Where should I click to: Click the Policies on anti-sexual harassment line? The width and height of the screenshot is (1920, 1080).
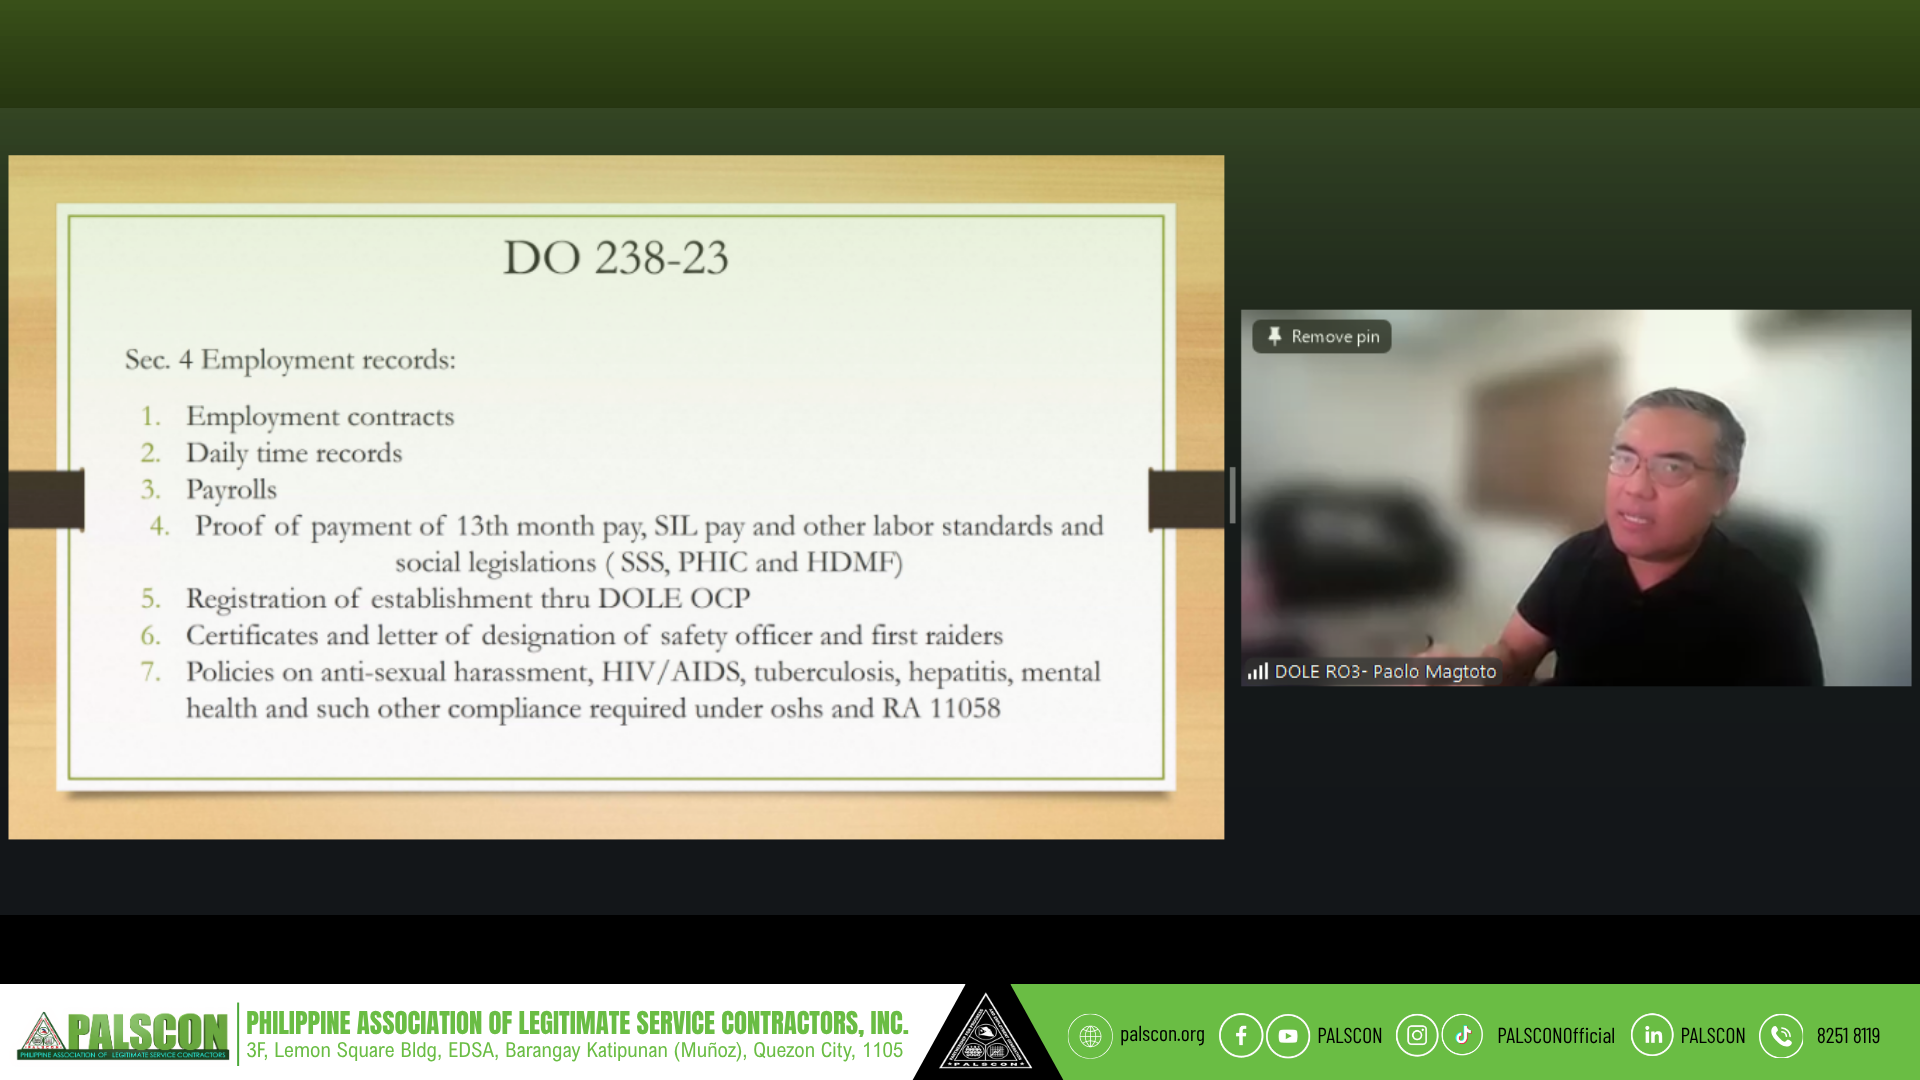(x=643, y=672)
